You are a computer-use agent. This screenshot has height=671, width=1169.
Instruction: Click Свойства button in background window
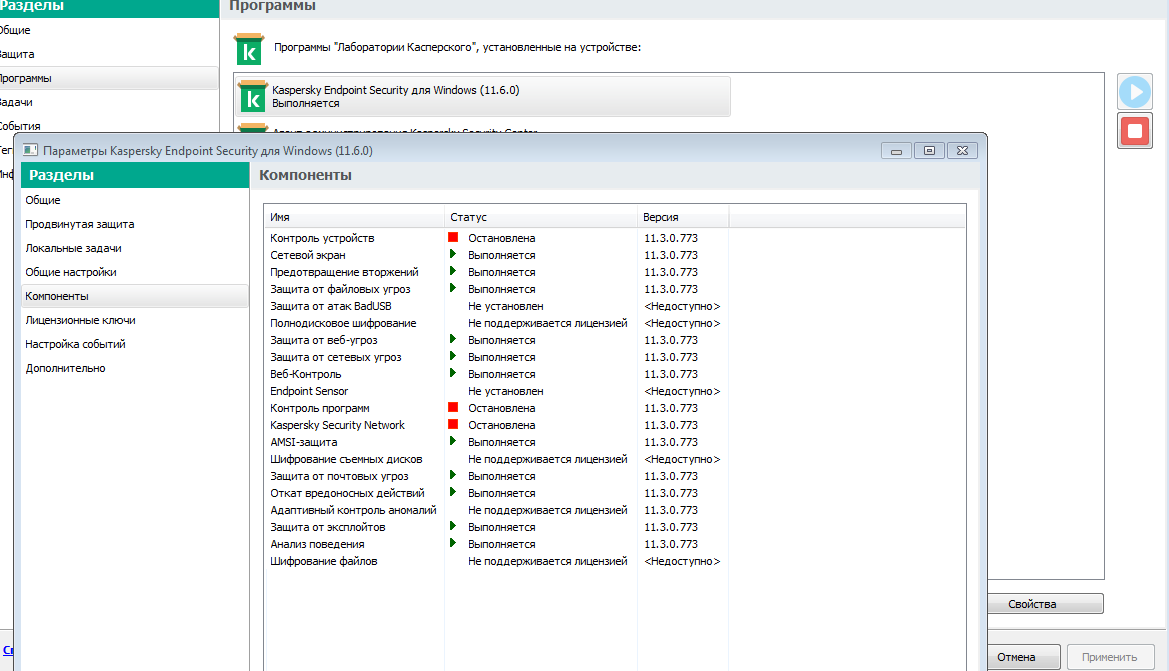[x=1044, y=604]
